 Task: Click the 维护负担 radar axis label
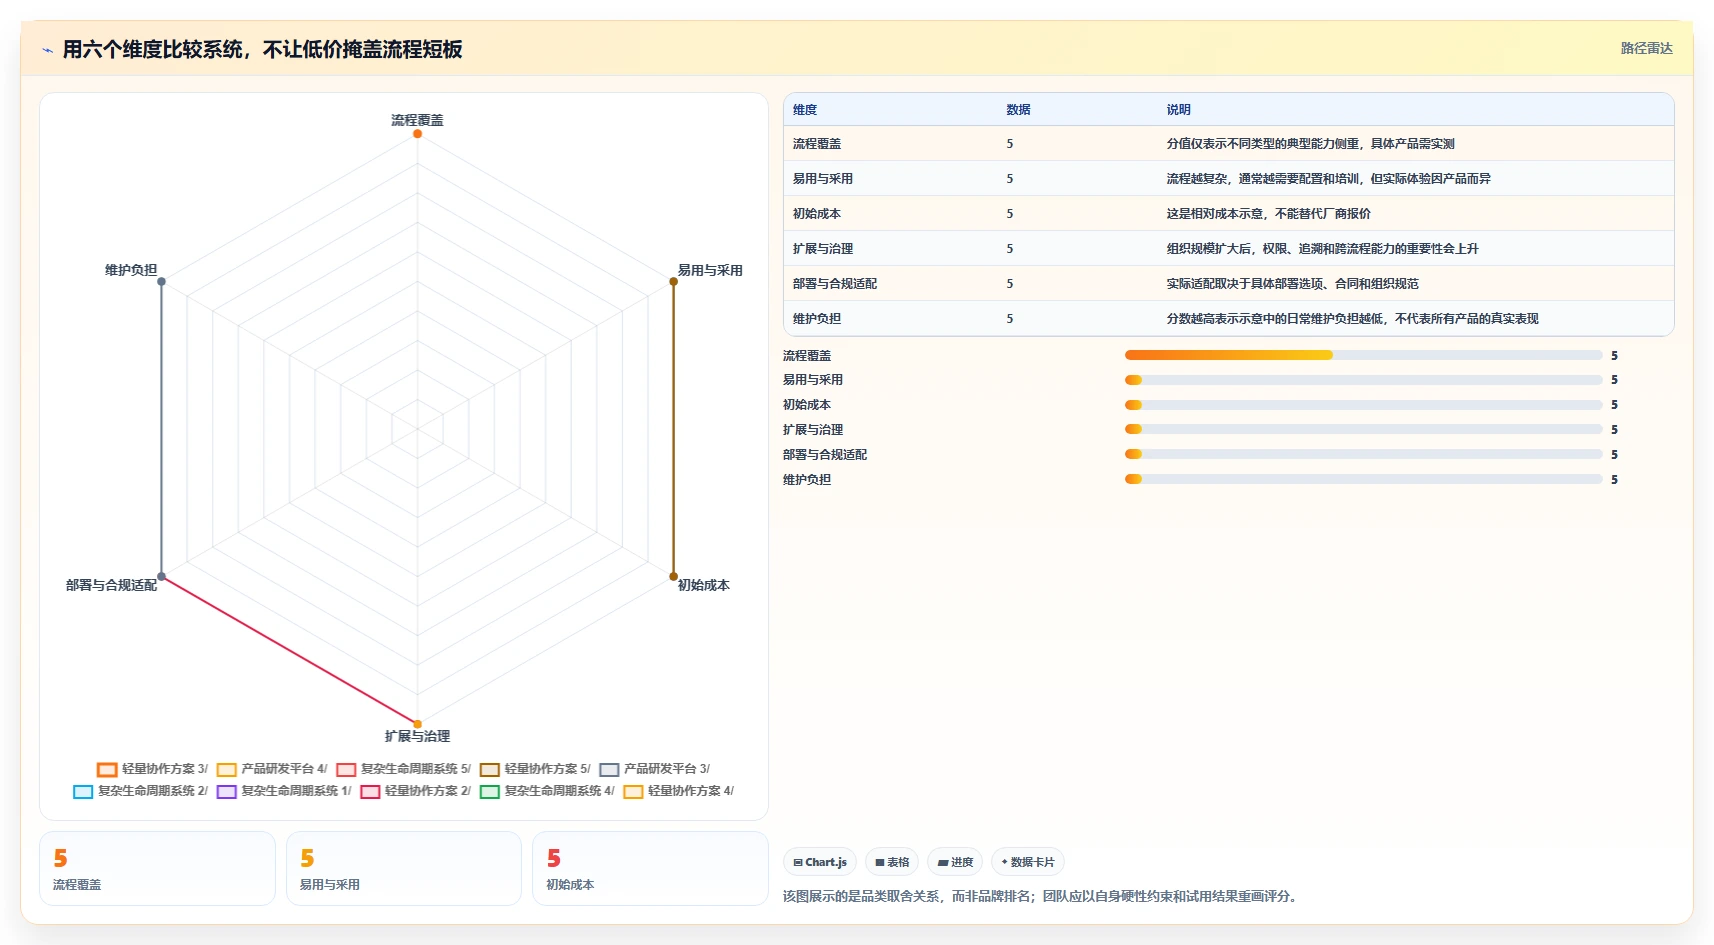point(131,270)
